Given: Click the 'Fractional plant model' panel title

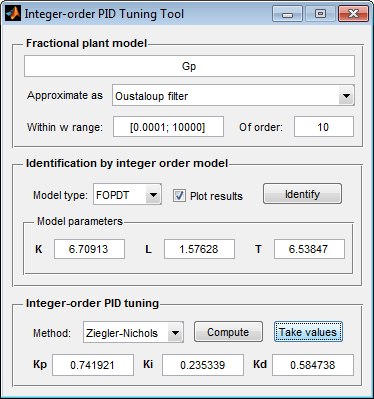Looking at the screenshot, I should tap(86, 43).
